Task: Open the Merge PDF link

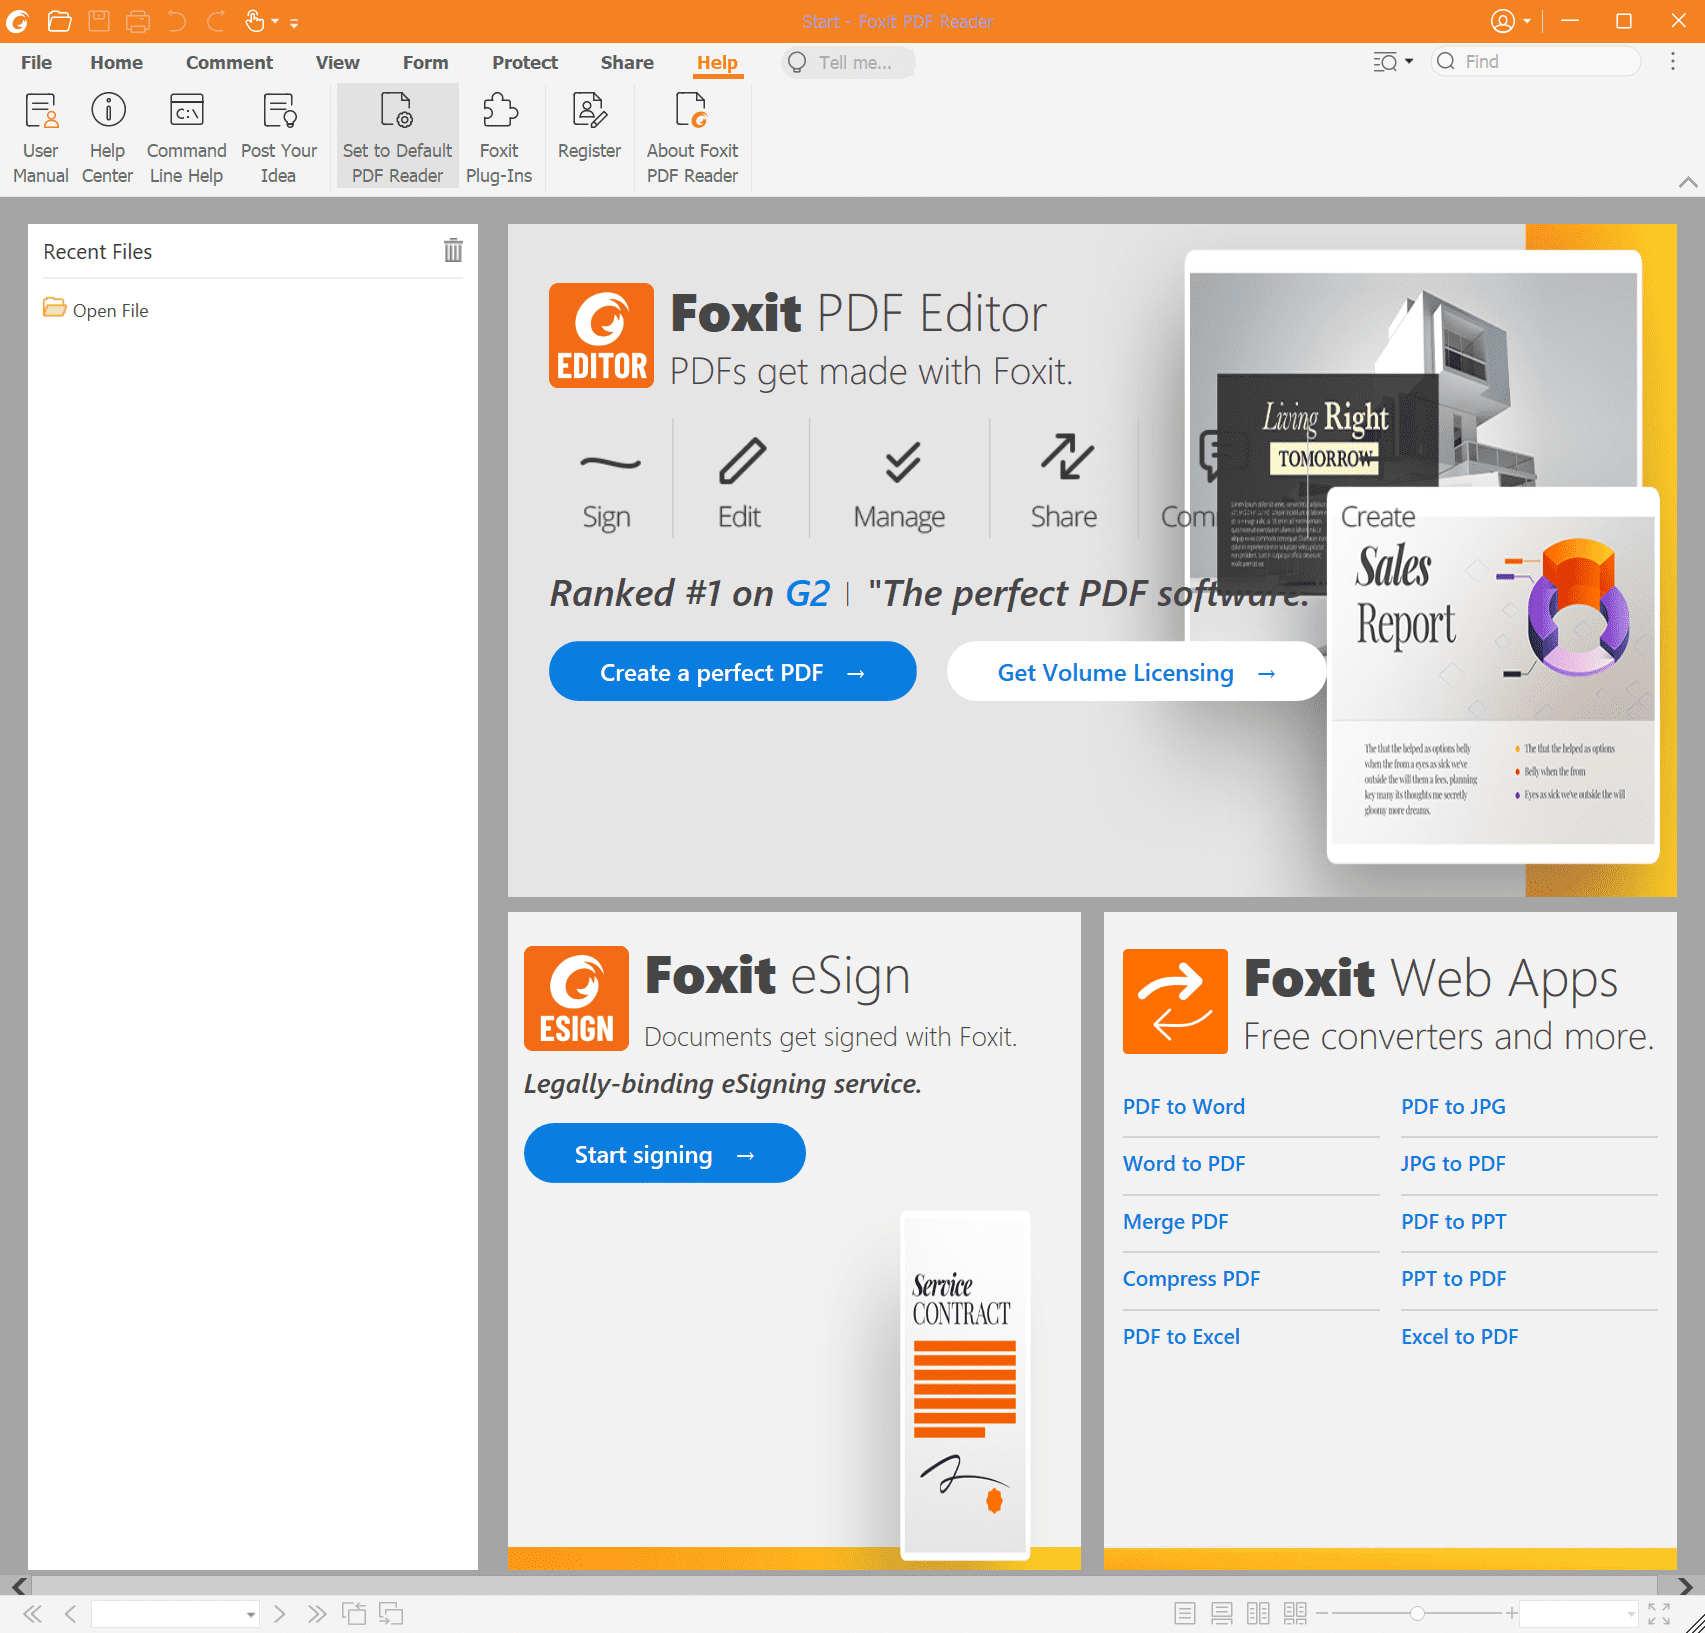Action: 1175,1221
